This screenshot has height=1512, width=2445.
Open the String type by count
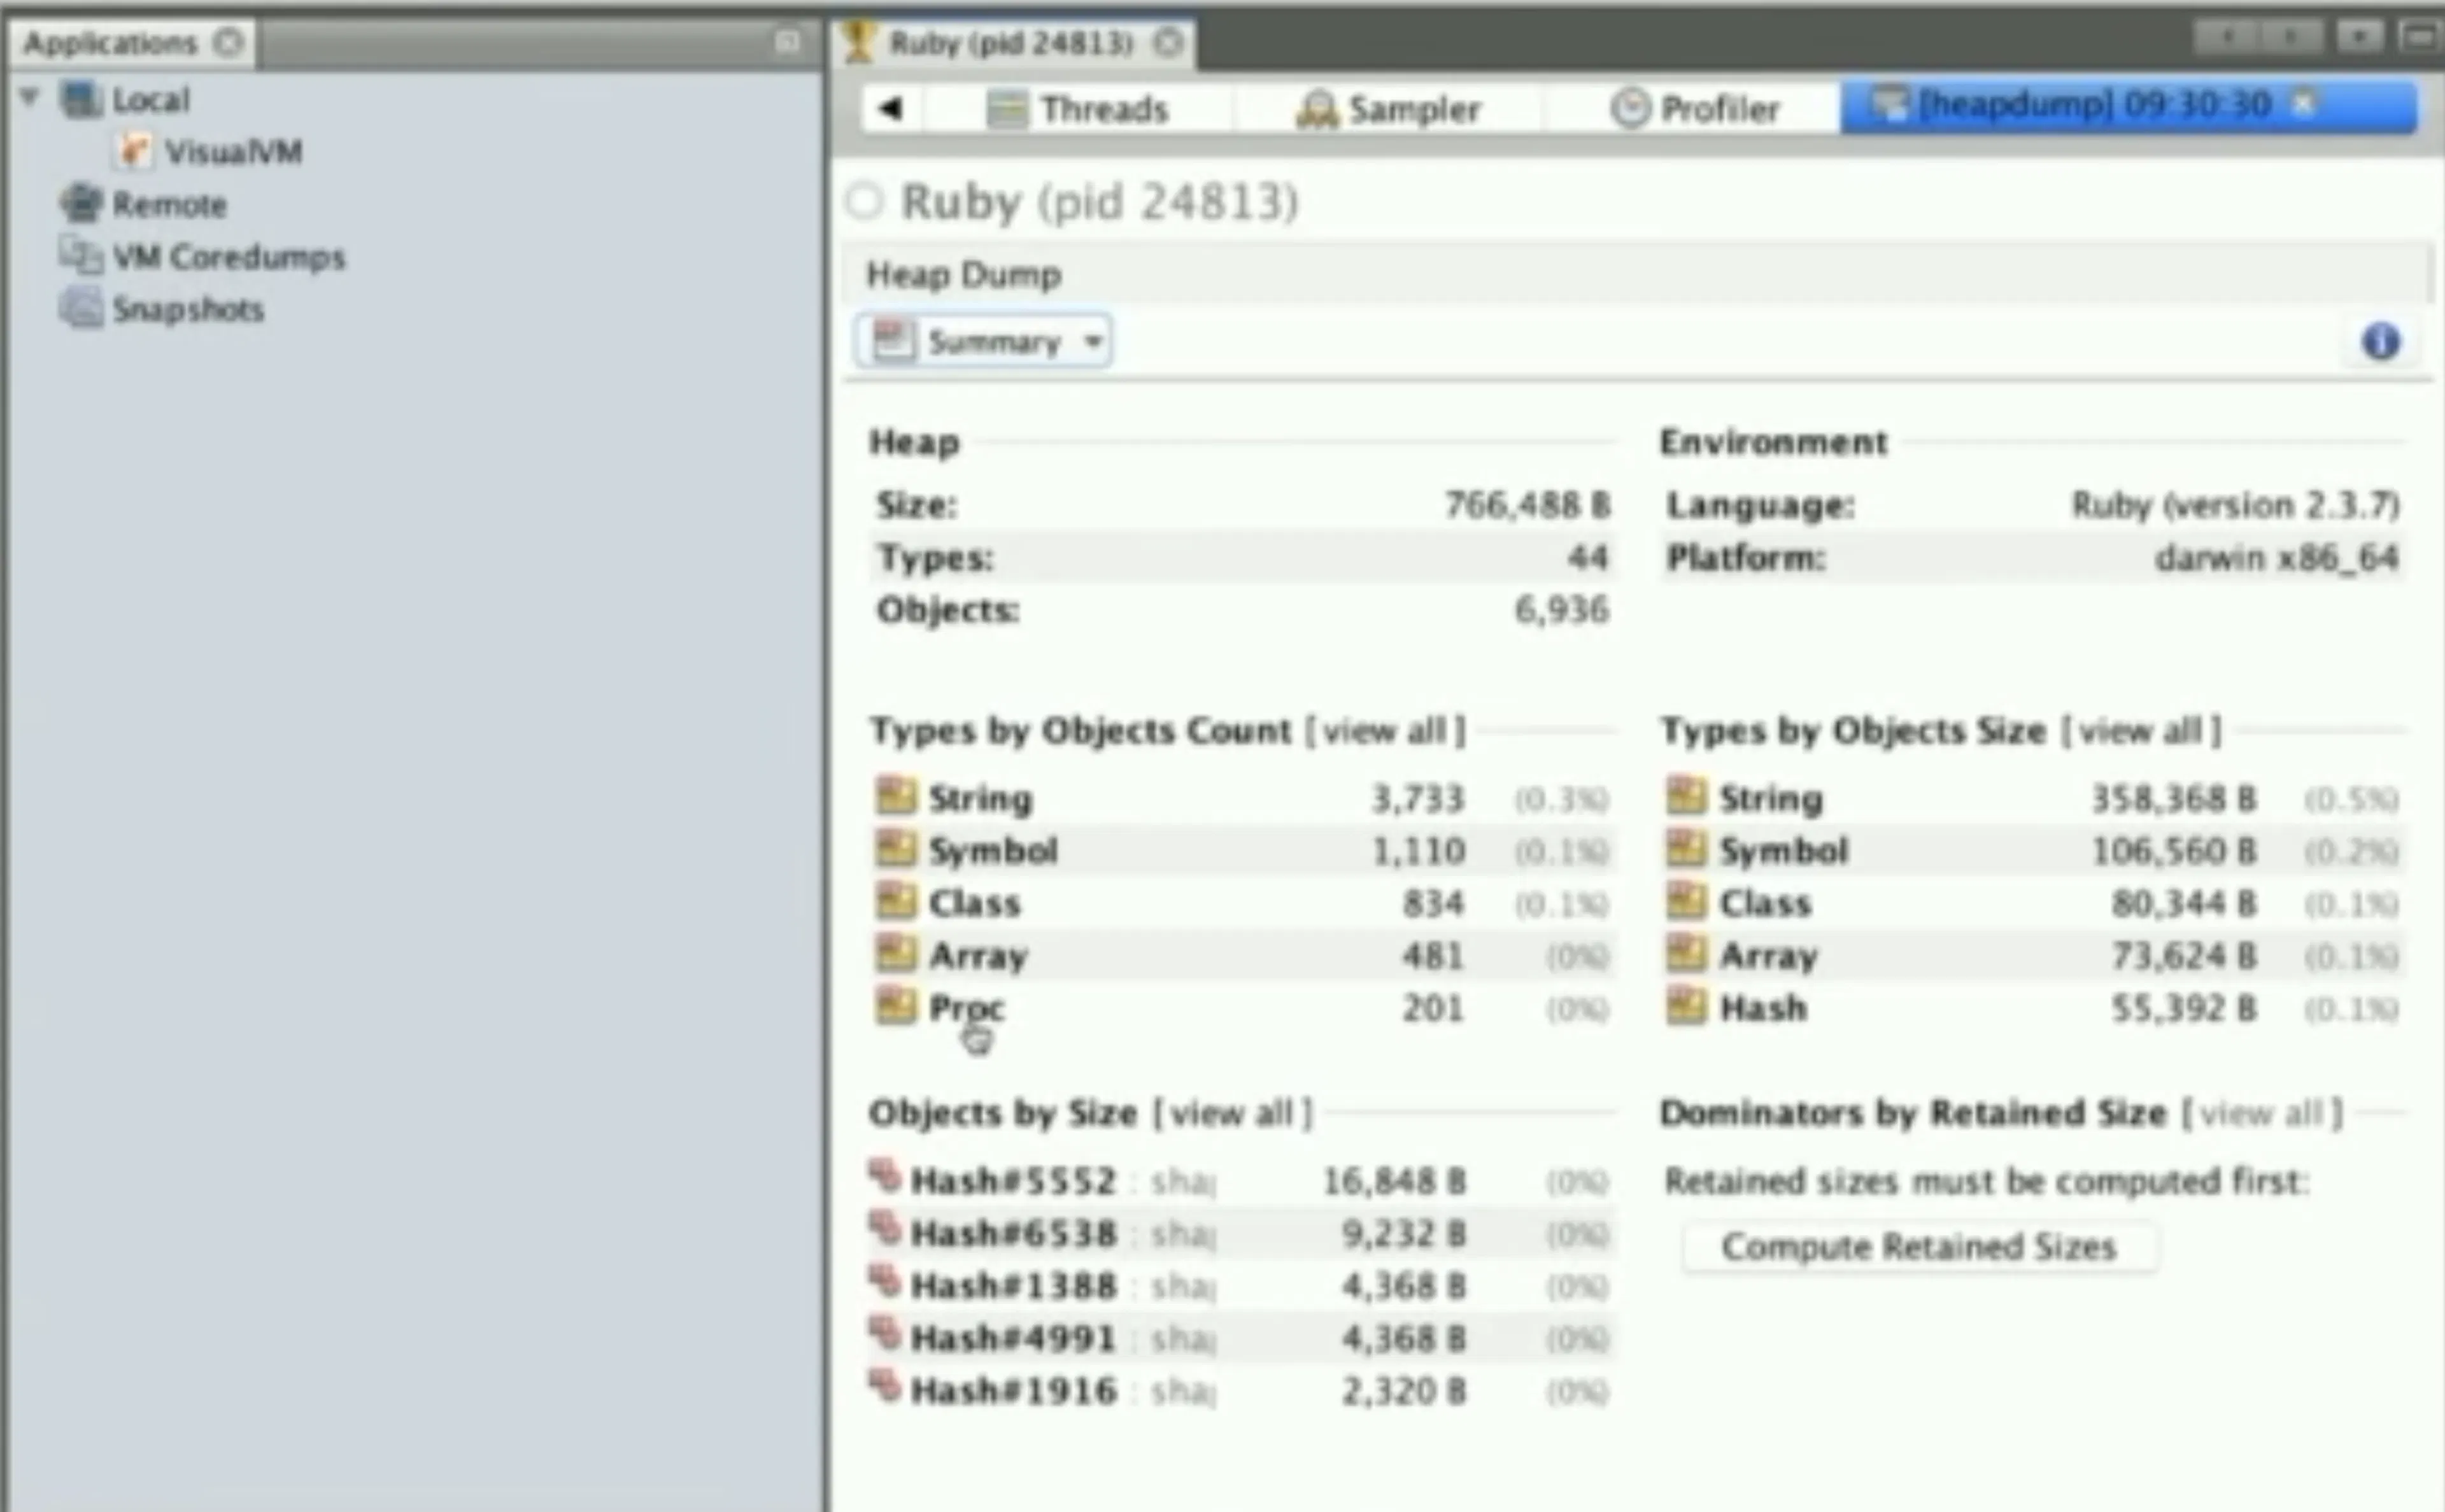980,798
